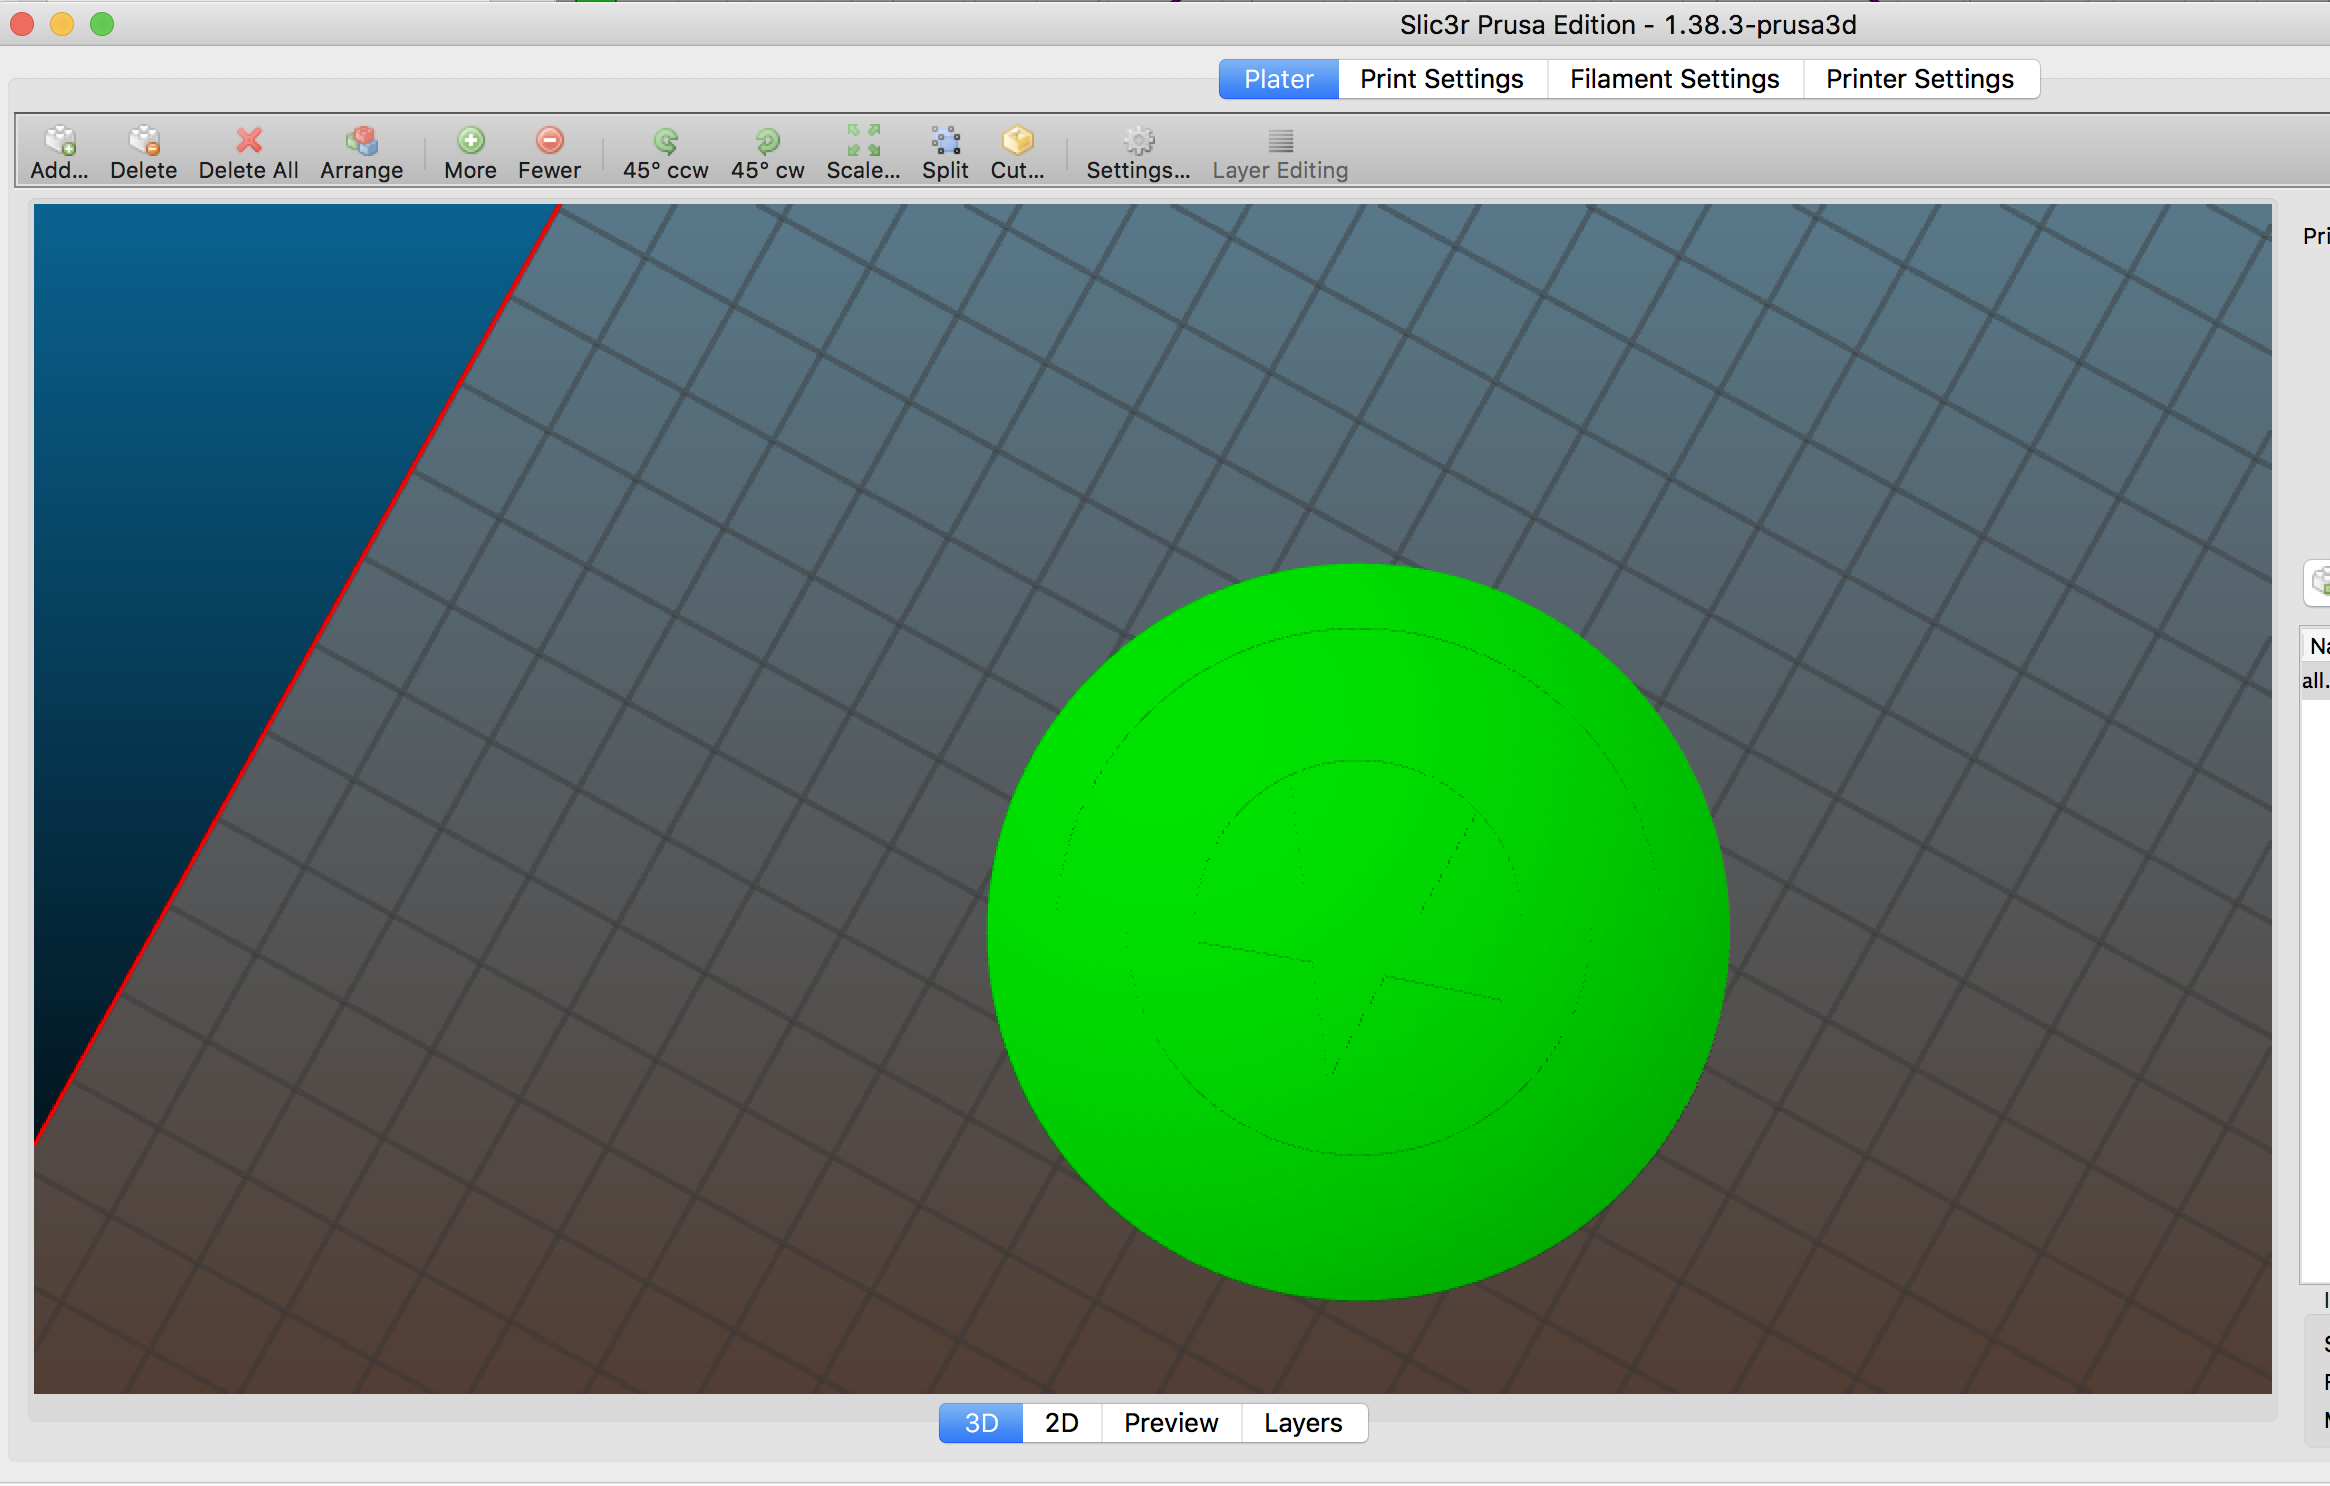The image size is (2330, 1486).
Task: Reduce copies with the Fewer icon
Action: [x=549, y=151]
